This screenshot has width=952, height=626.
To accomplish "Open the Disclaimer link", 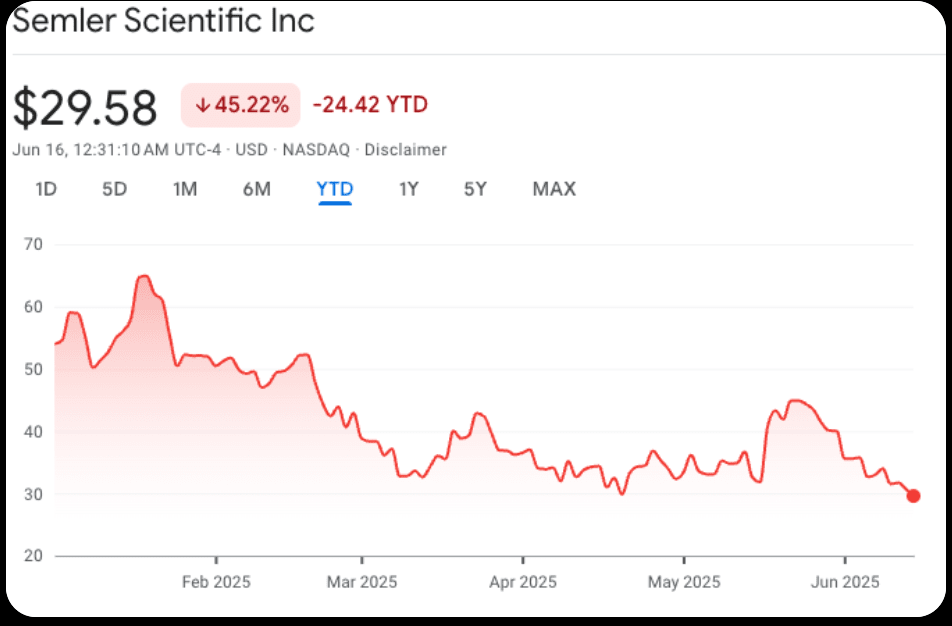I will click(405, 150).
